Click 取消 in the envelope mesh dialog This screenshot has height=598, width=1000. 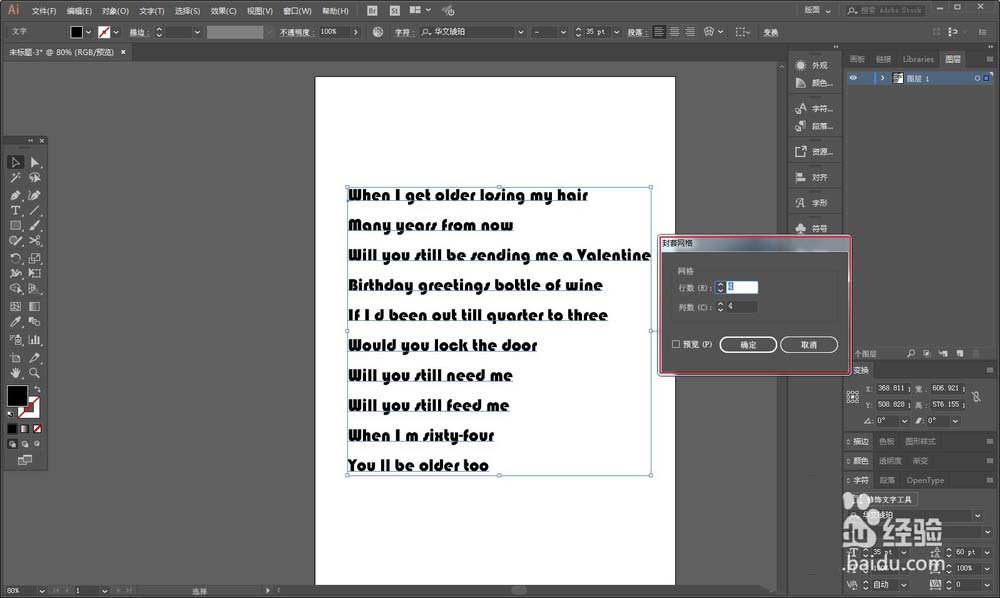(x=809, y=345)
